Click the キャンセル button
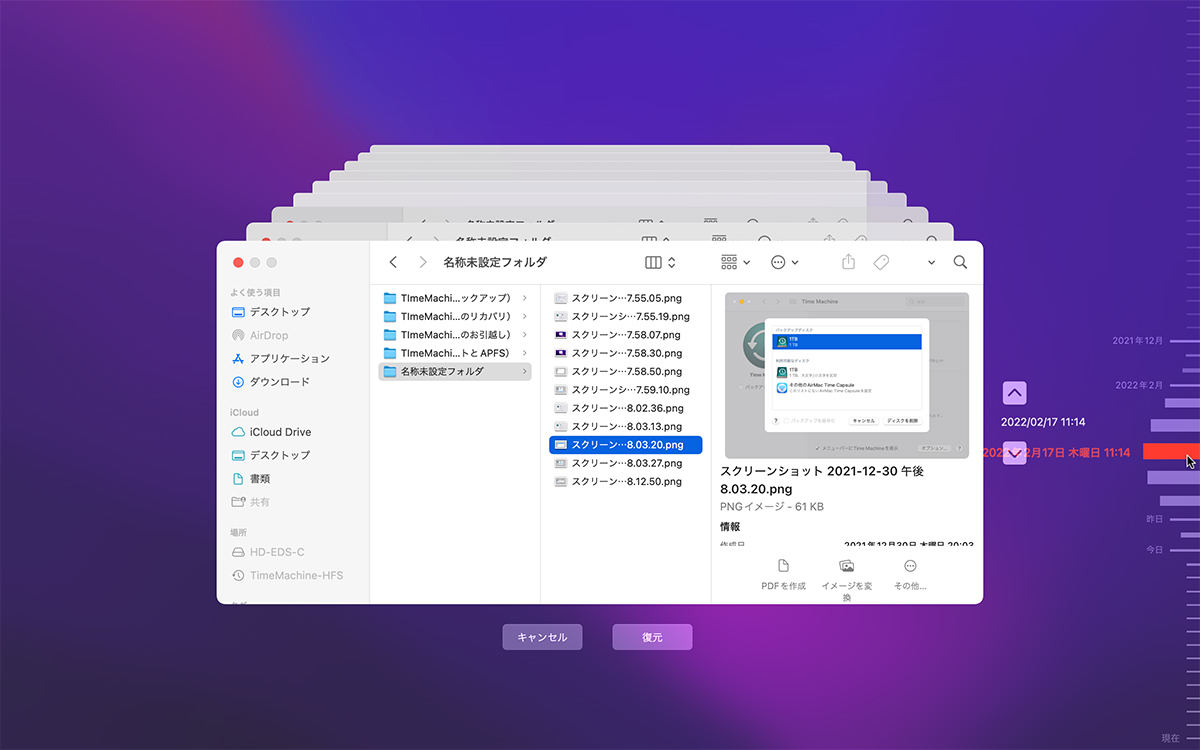Viewport: 1200px width, 750px height. pyautogui.click(x=542, y=637)
